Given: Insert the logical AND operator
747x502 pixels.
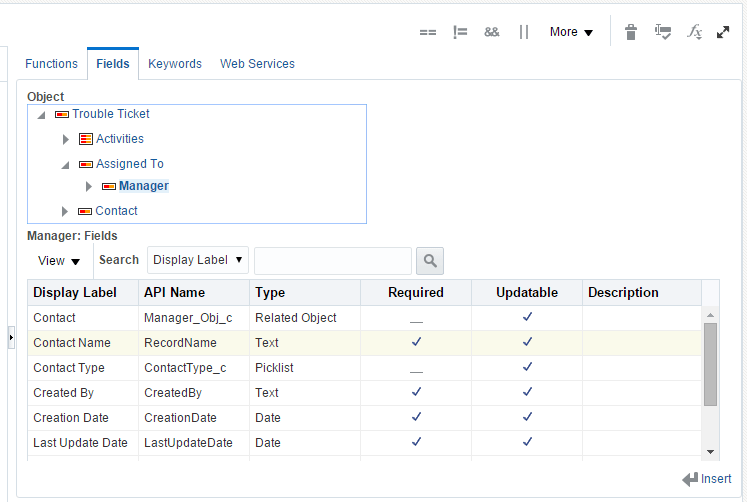Looking at the screenshot, I should click(x=491, y=32).
